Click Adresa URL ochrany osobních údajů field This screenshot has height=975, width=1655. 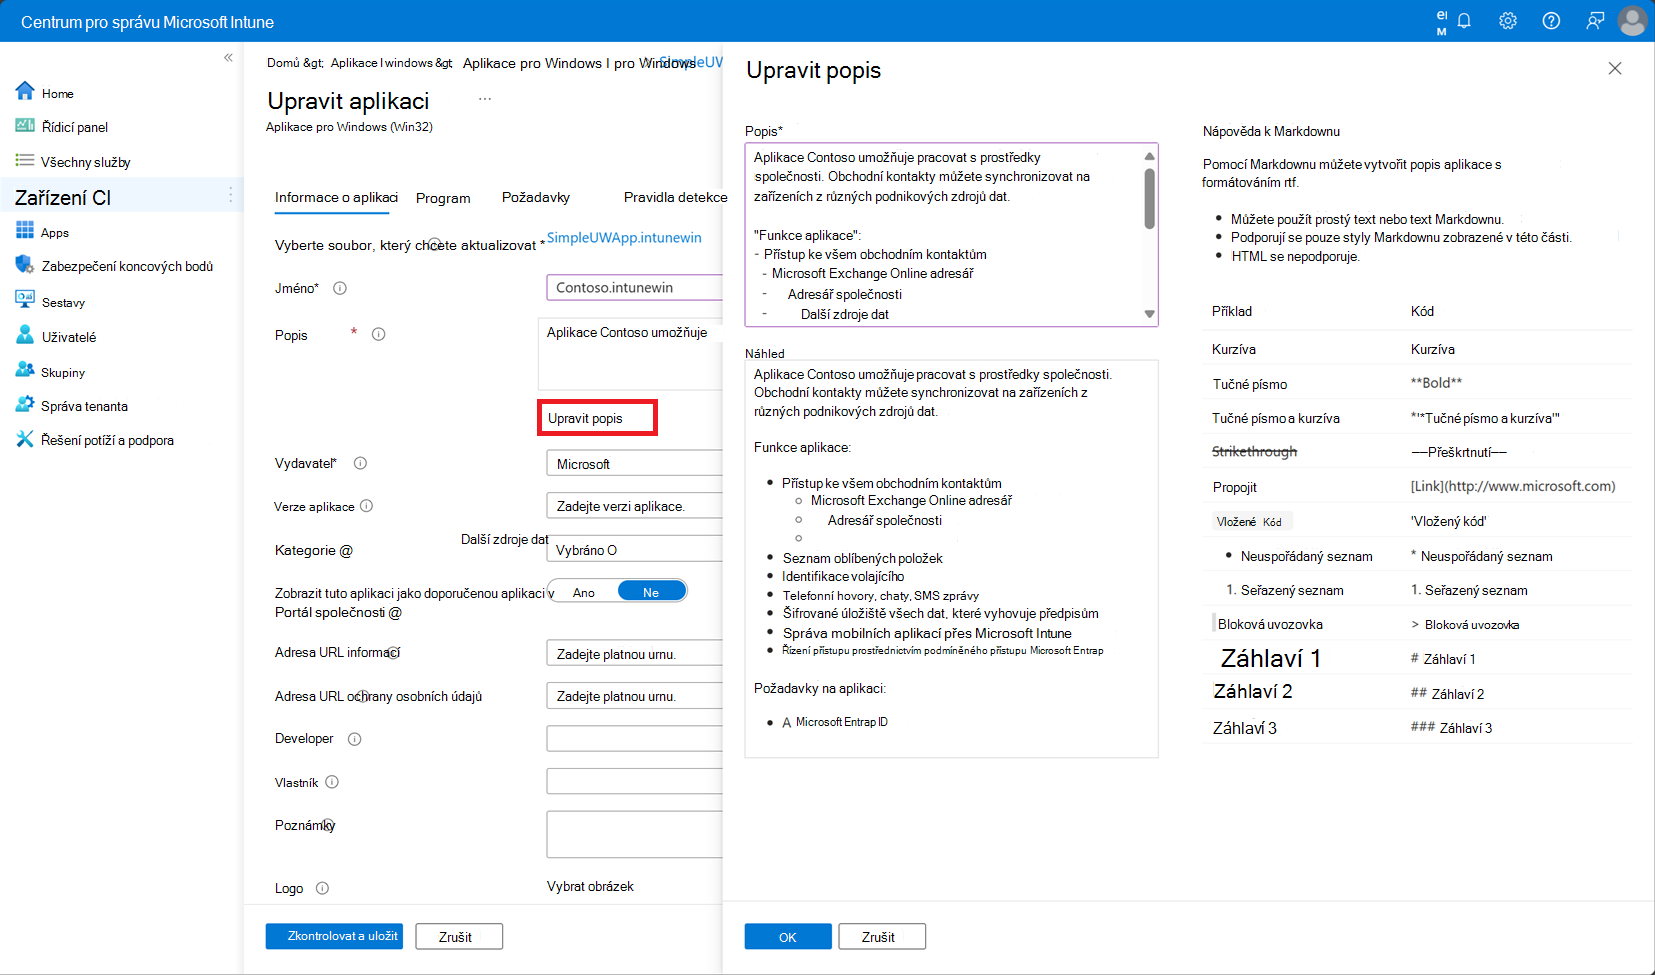(x=634, y=695)
